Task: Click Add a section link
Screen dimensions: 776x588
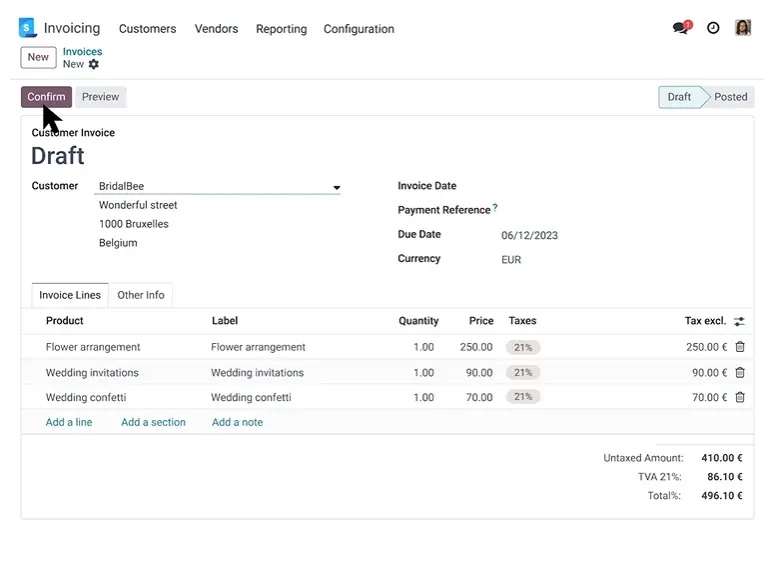Action: point(153,422)
